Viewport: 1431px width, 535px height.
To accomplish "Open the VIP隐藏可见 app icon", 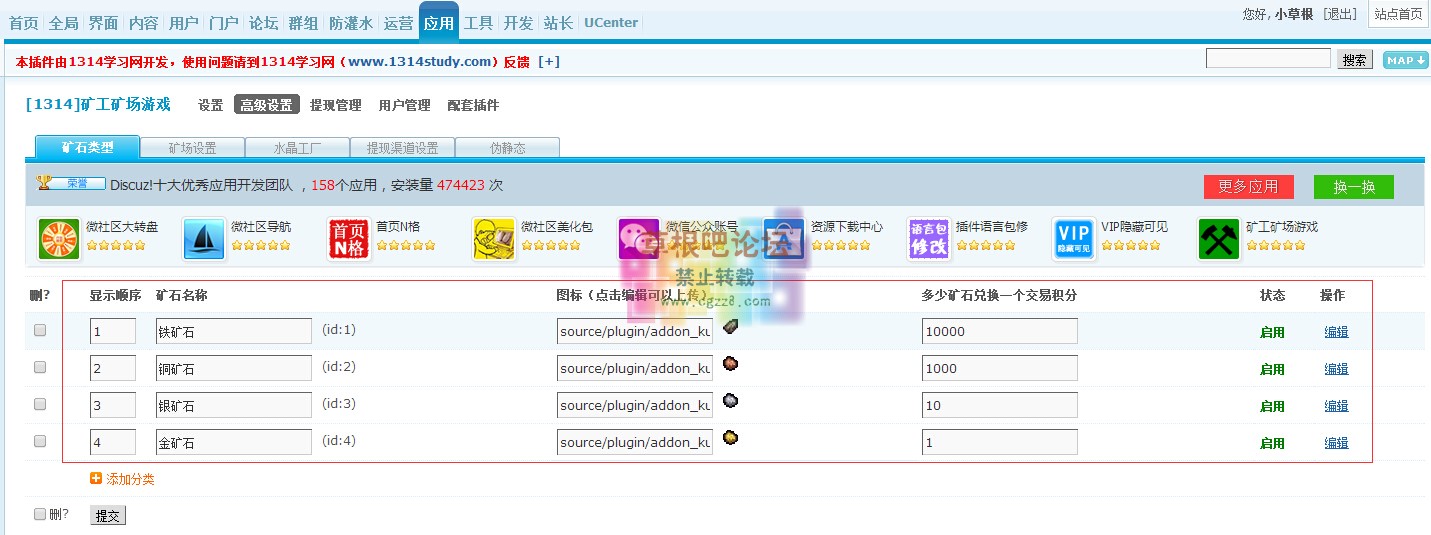I will point(1074,239).
